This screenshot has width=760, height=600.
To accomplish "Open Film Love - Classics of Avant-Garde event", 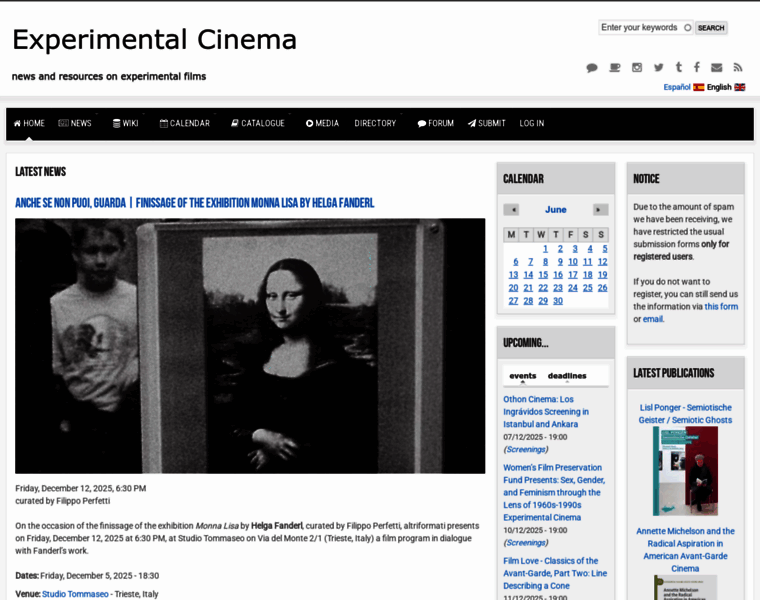I will [x=555, y=573].
